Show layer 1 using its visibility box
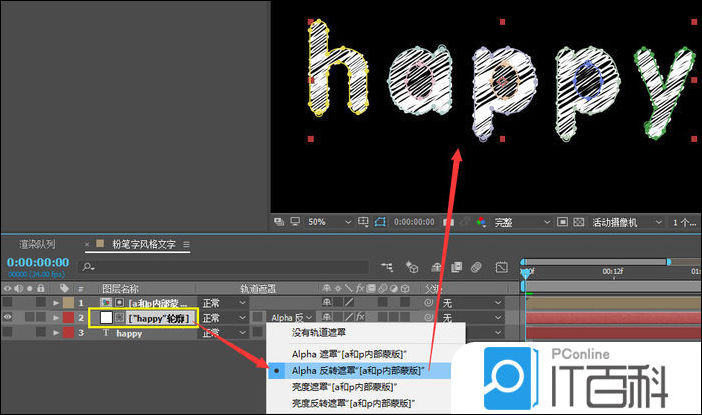Screen dimensions: 702x415 point(7,303)
